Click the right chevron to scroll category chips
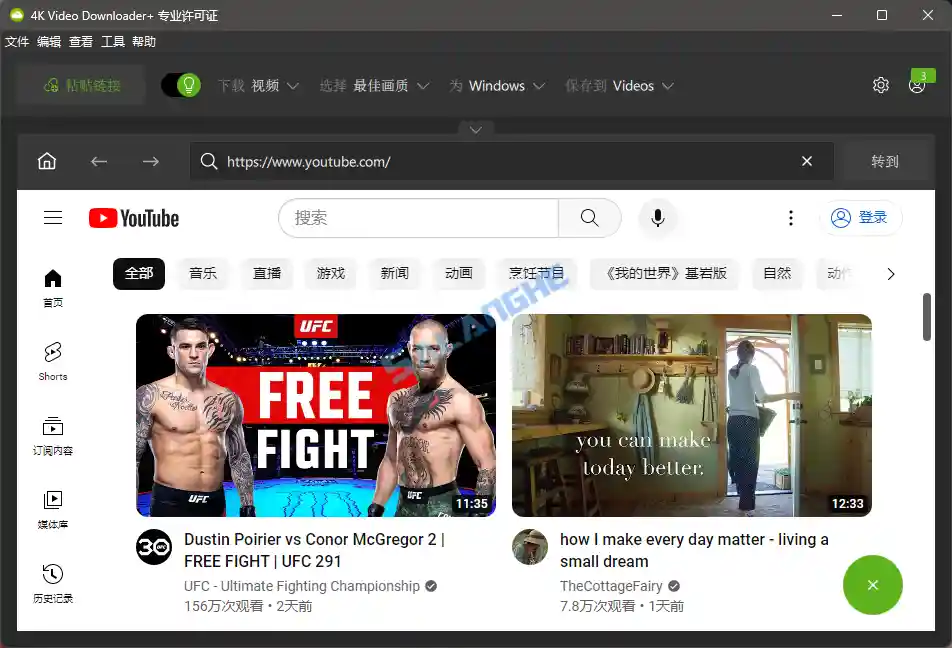 tap(891, 273)
